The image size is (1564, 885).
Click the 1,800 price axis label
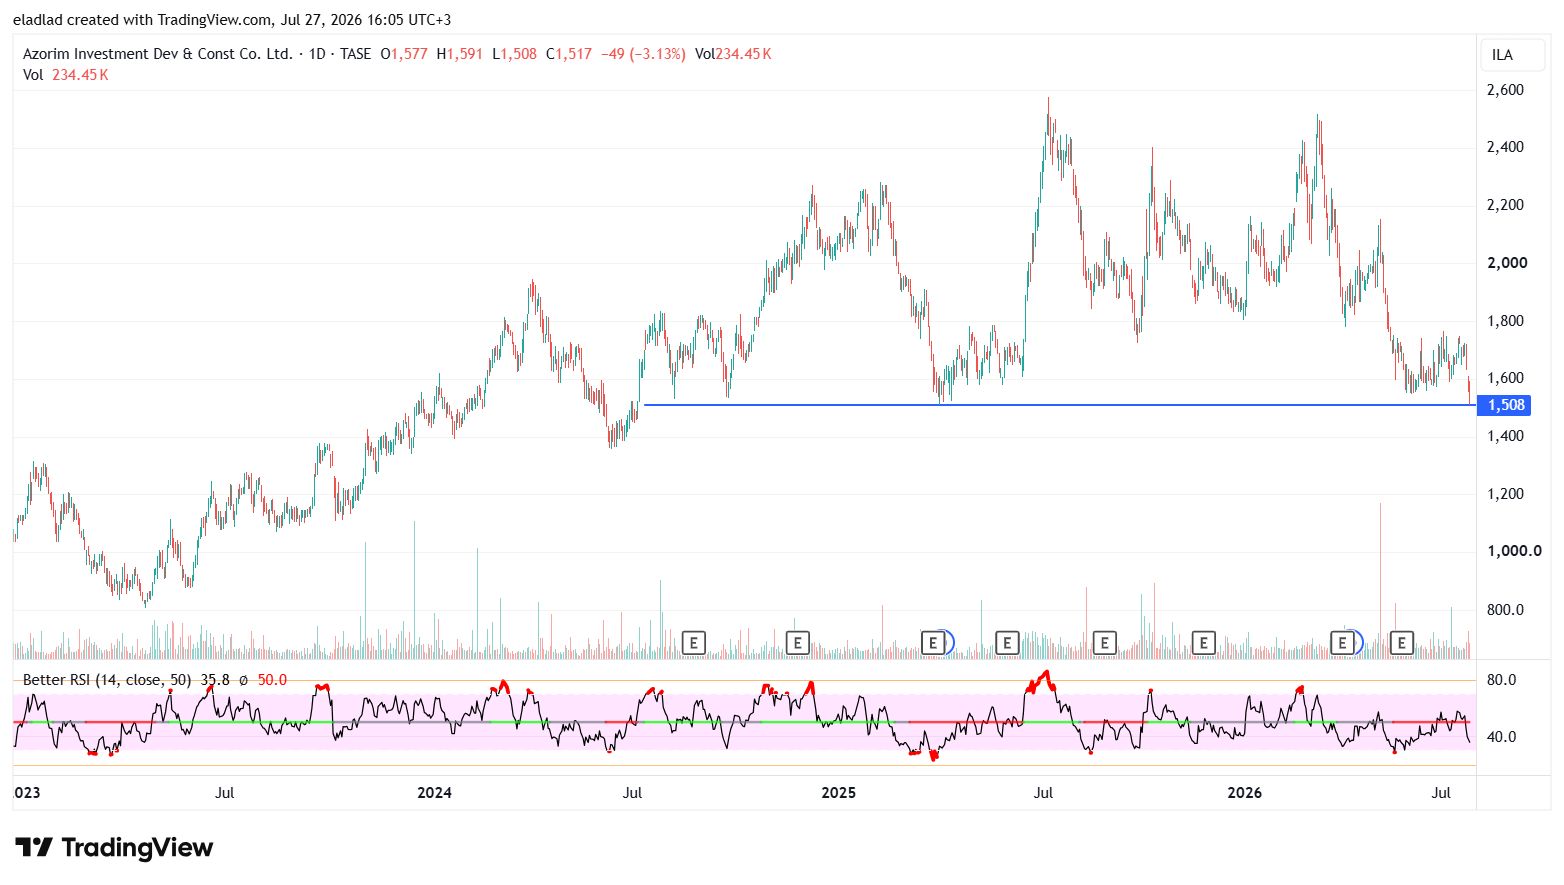pos(1505,321)
